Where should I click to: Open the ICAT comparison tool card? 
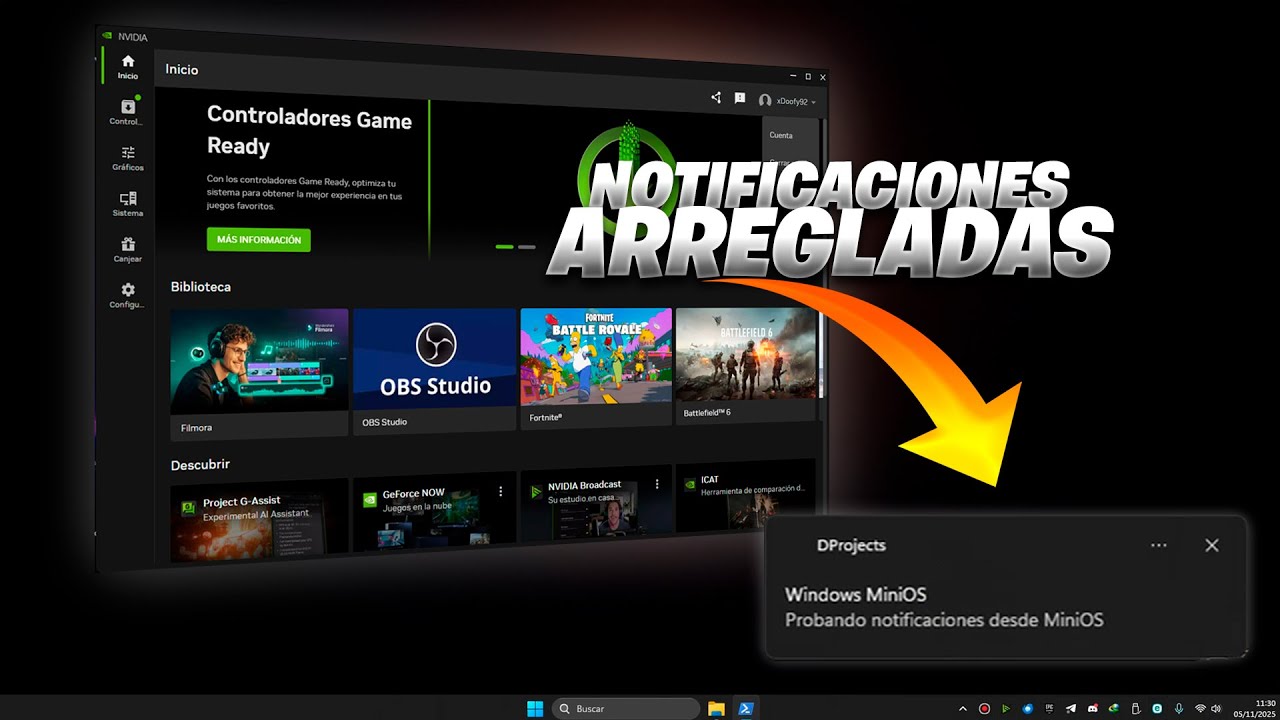[x=746, y=498]
